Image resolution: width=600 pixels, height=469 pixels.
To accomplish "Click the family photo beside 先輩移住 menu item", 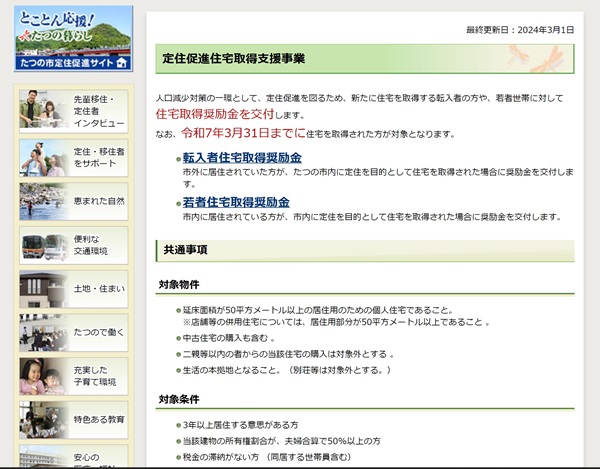I will click(x=42, y=111).
